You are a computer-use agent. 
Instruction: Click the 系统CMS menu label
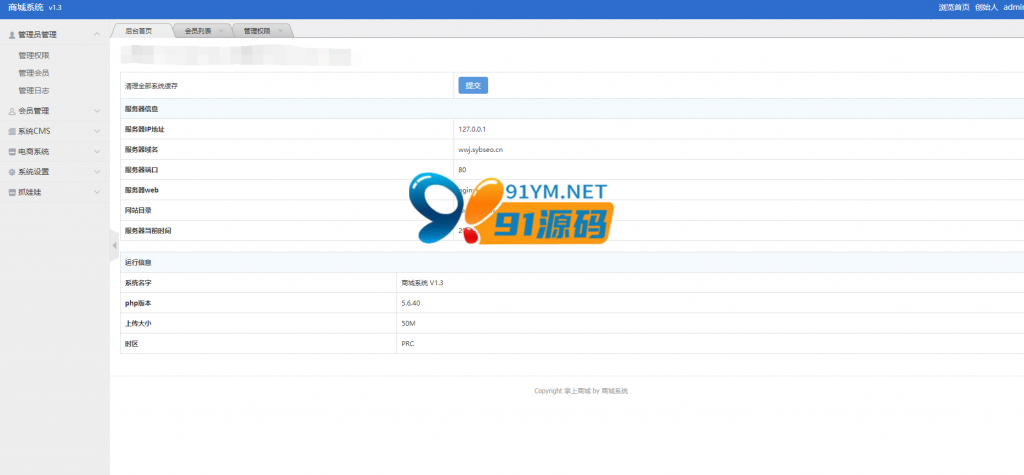pyautogui.click(x=34, y=131)
